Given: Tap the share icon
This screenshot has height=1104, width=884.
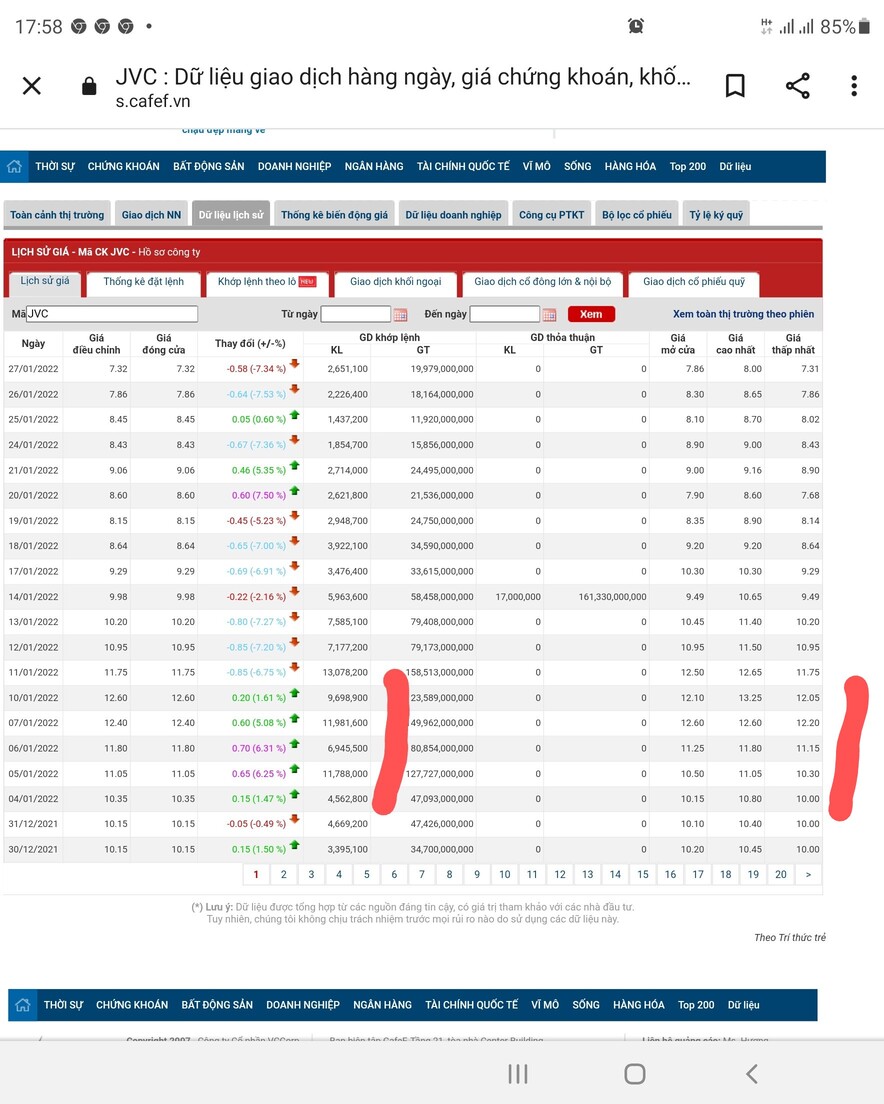Looking at the screenshot, I should tap(797, 86).
